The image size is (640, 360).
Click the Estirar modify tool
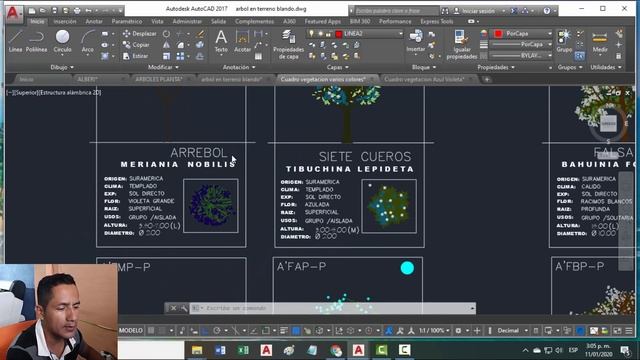tap(136, 56)
